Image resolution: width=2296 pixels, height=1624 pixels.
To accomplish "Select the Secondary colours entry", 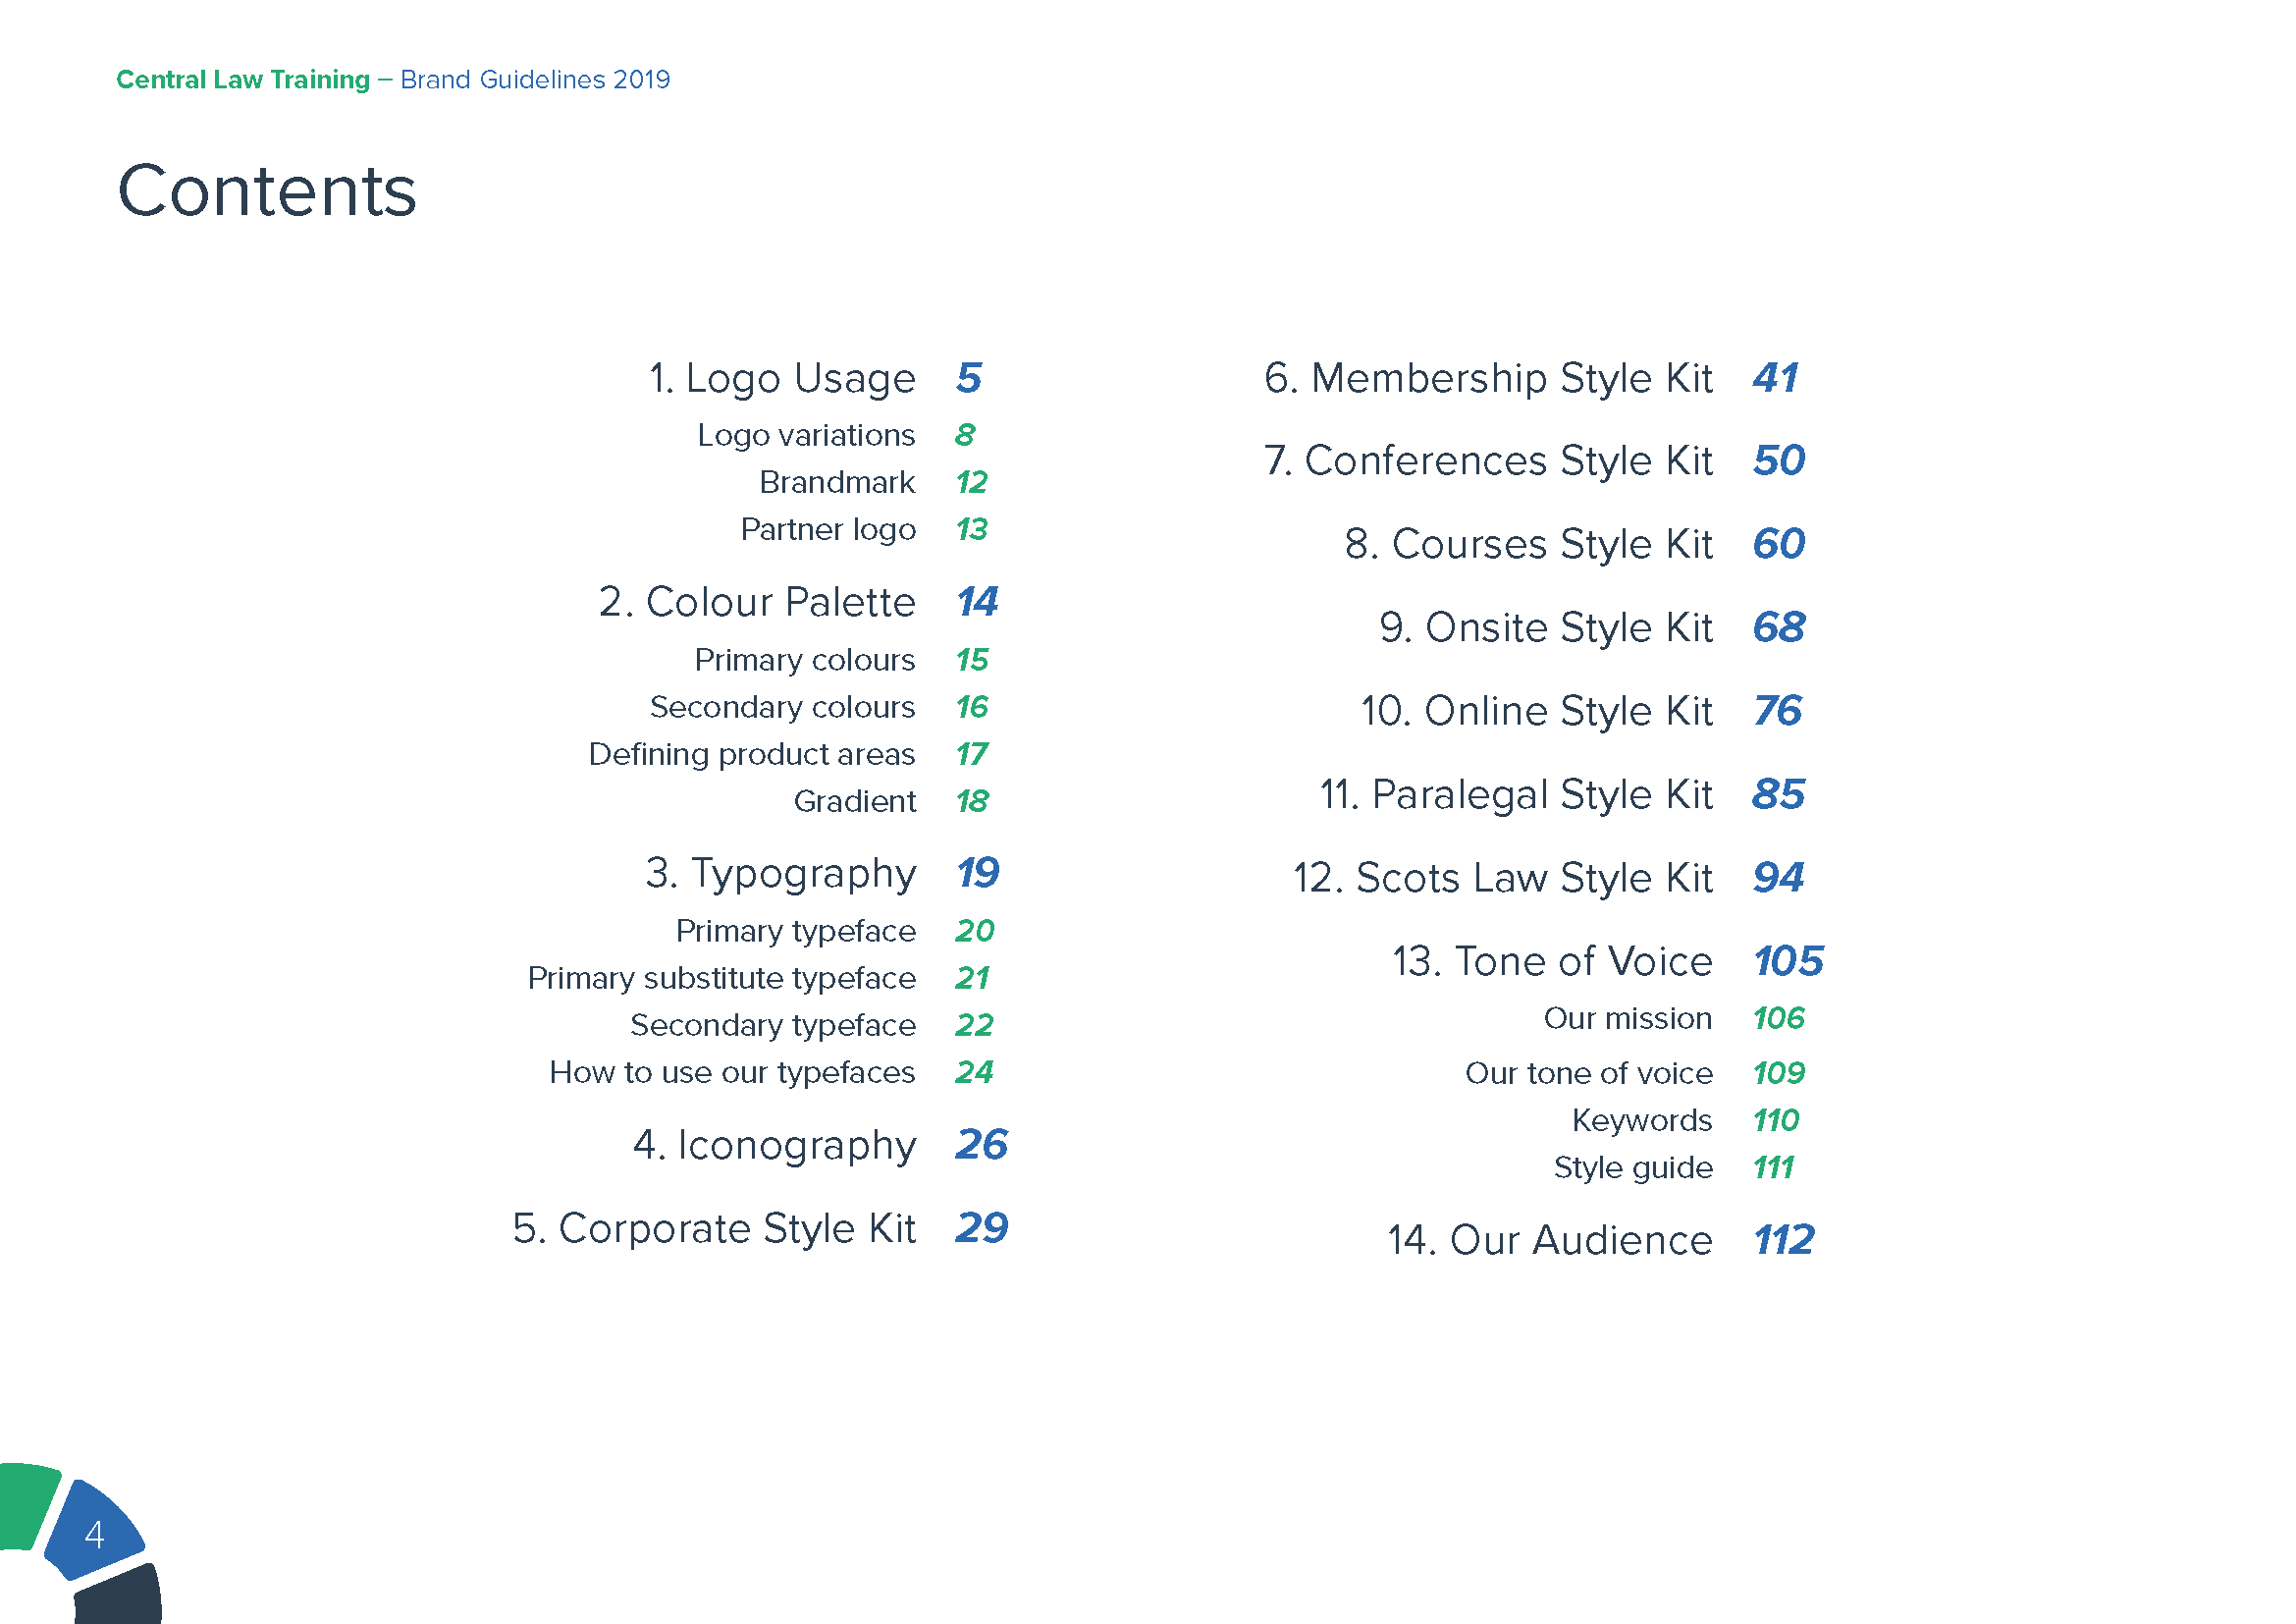I will tap(781, 707).
